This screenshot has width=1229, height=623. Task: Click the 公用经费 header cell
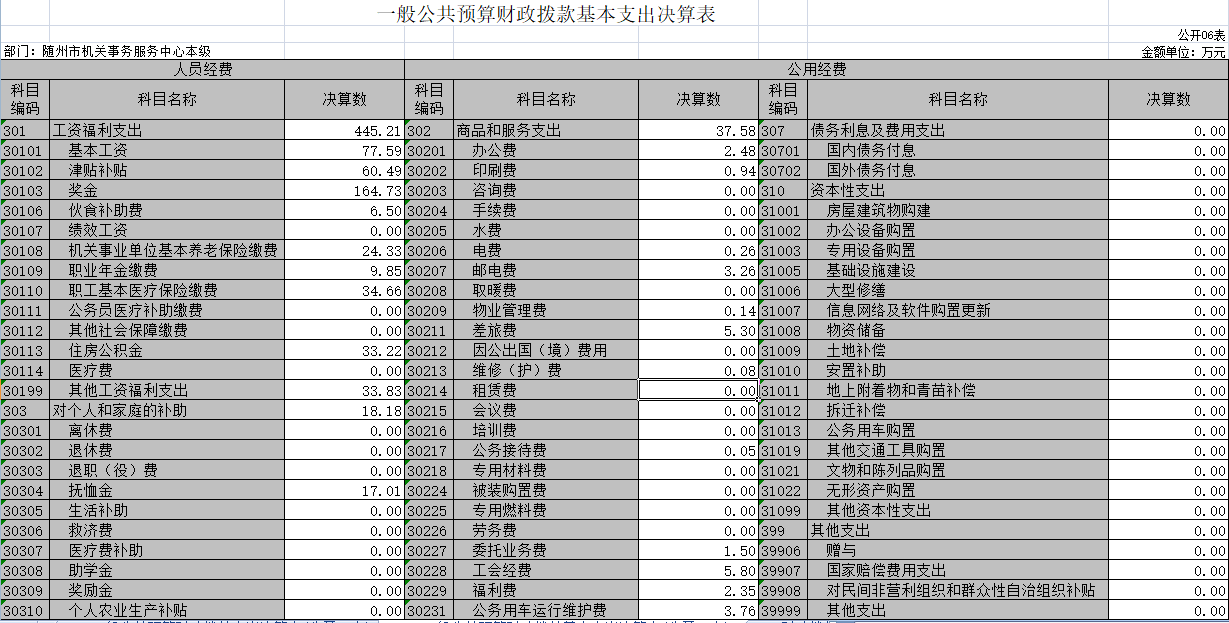click(x=816, y=70)
